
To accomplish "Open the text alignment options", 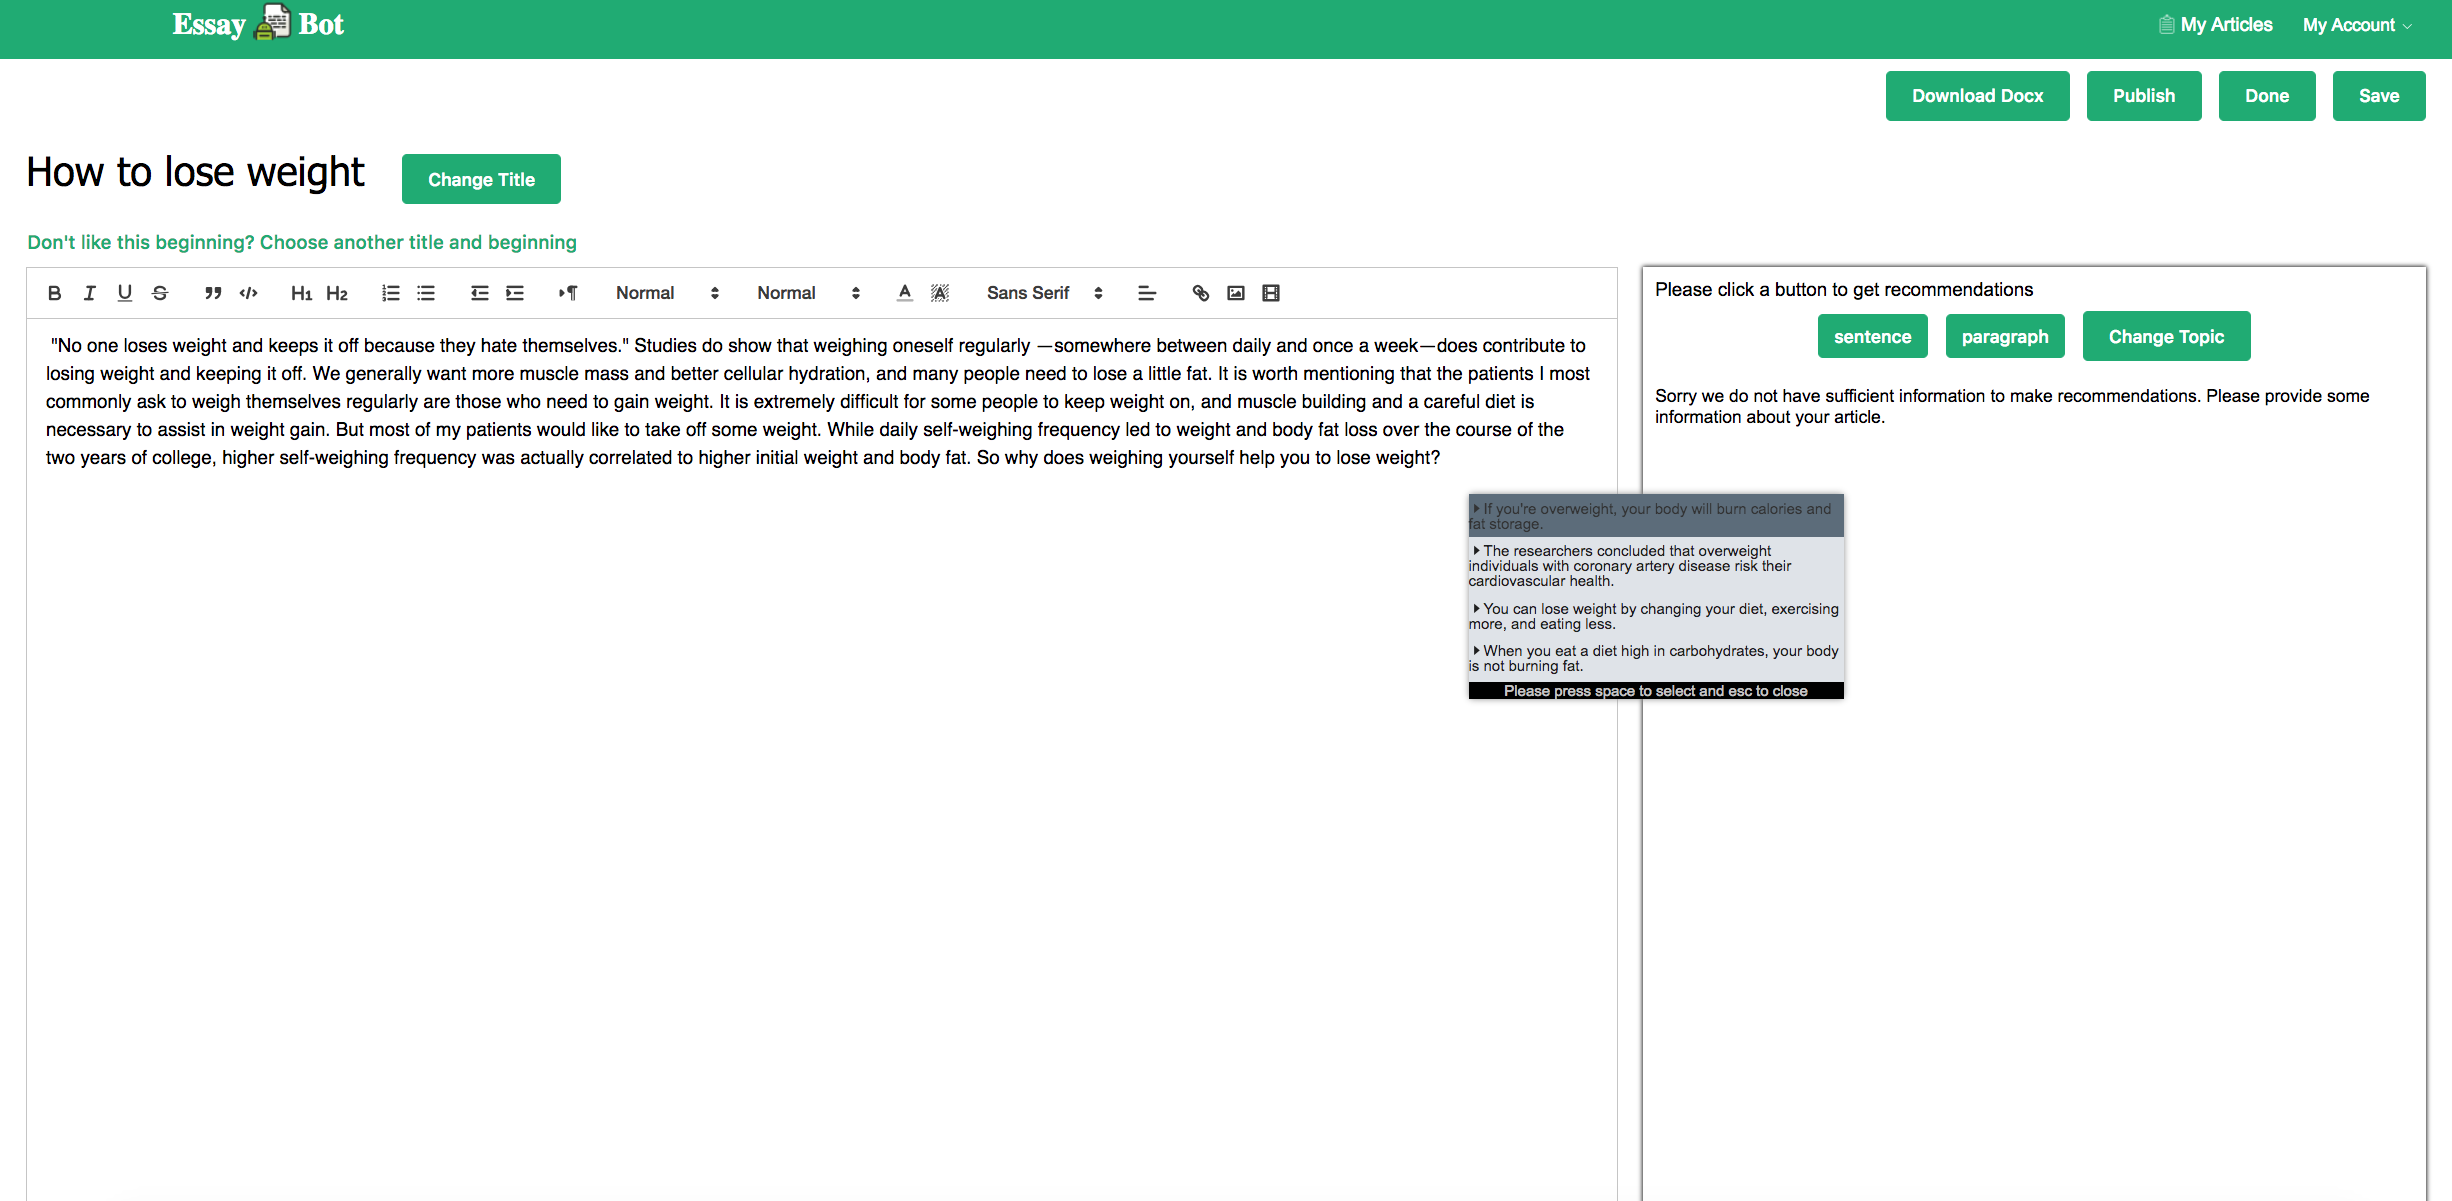I will click(1147, 293).
